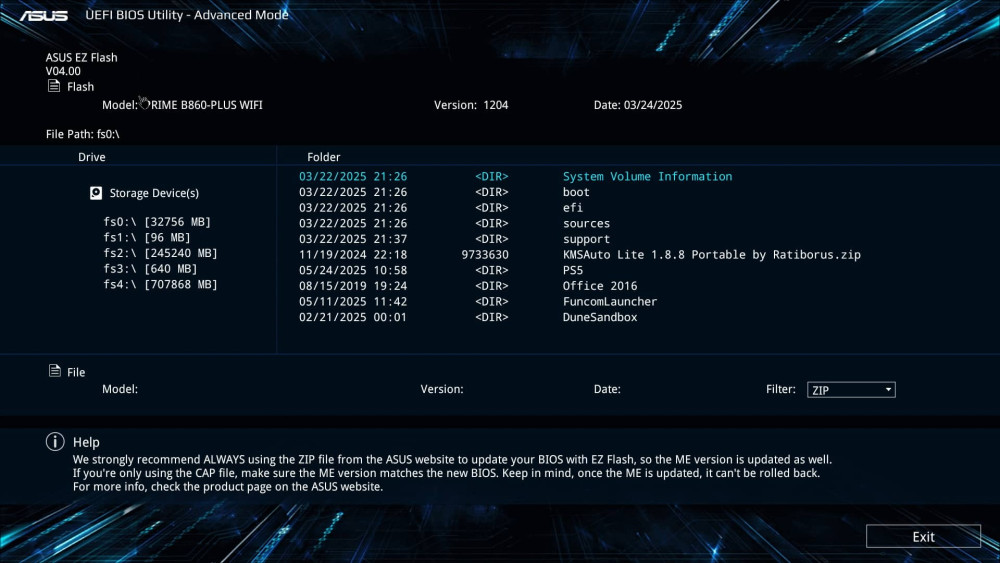Click the 08/15/2019 19:24 date entry
Viewport: 1000px width, 563px height.
353,286
